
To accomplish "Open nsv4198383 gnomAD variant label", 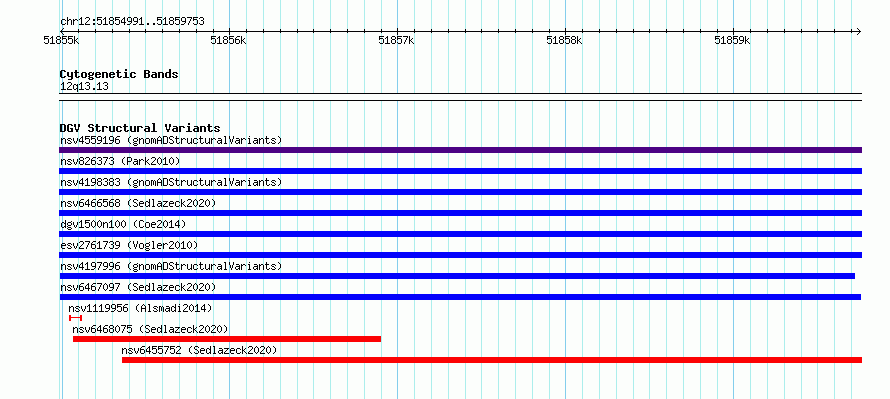I will (171, 182).
